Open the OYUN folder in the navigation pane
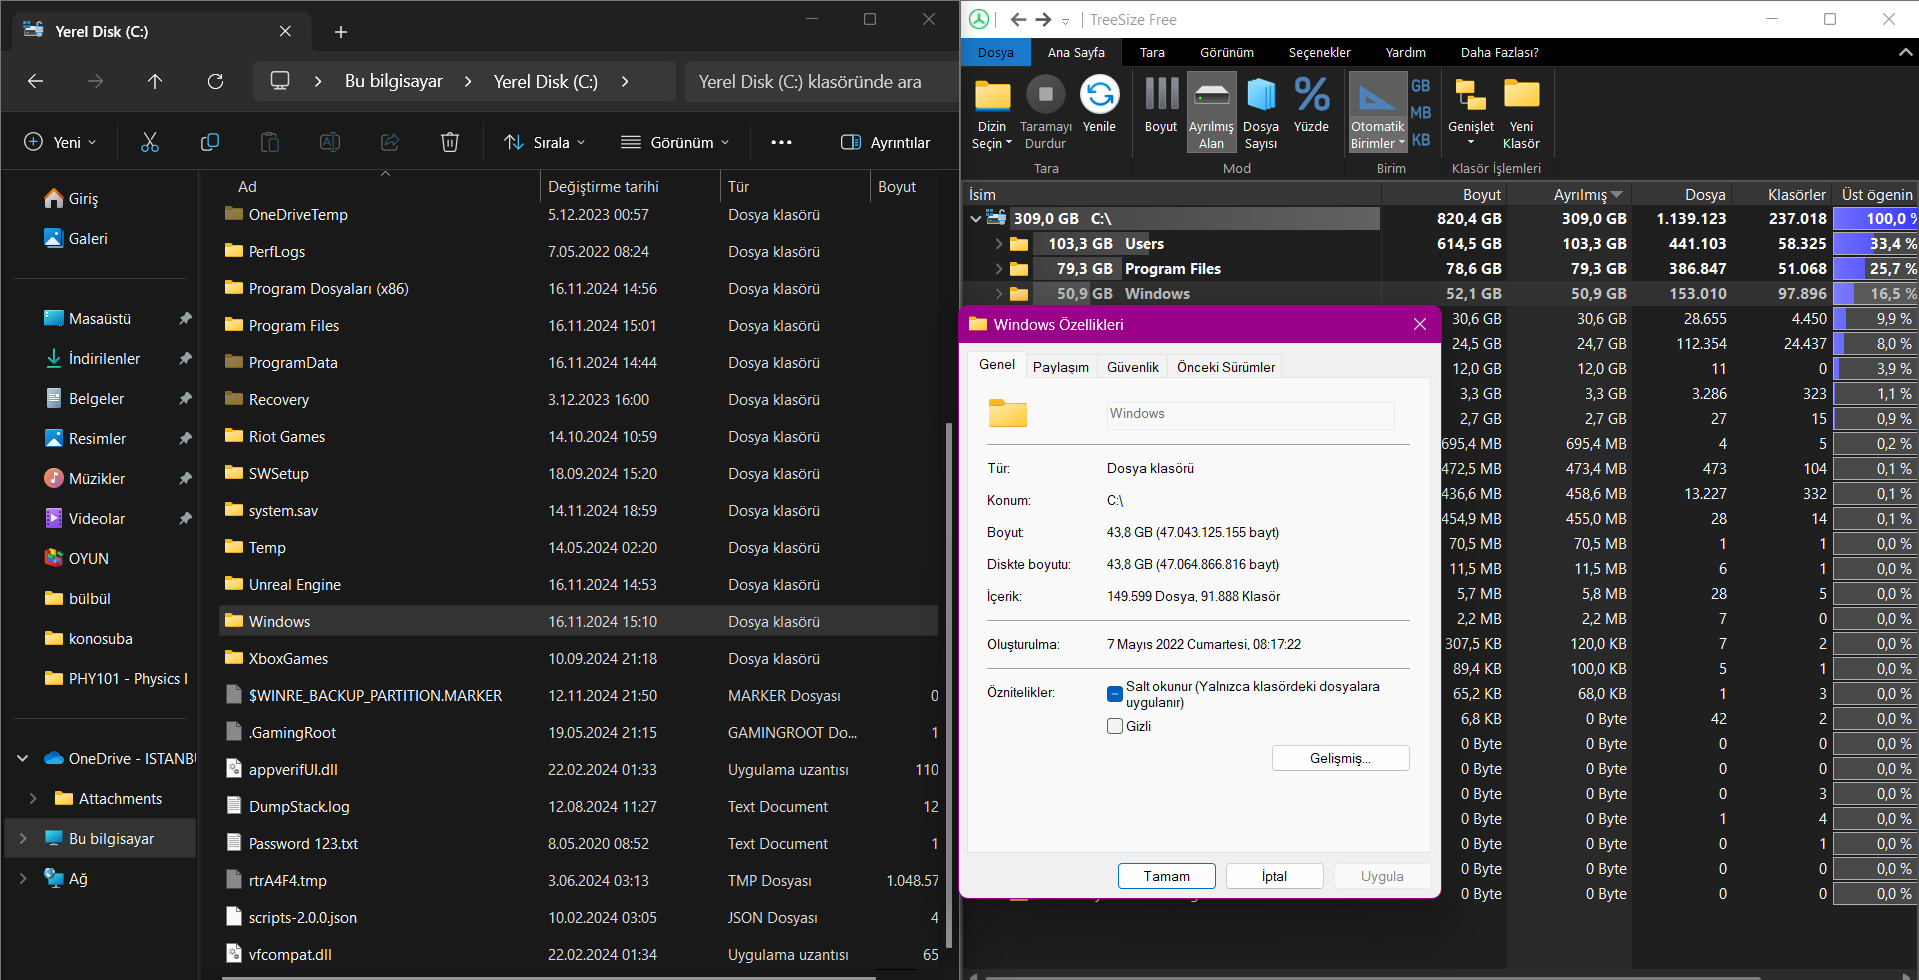 [x=88, y=558]
